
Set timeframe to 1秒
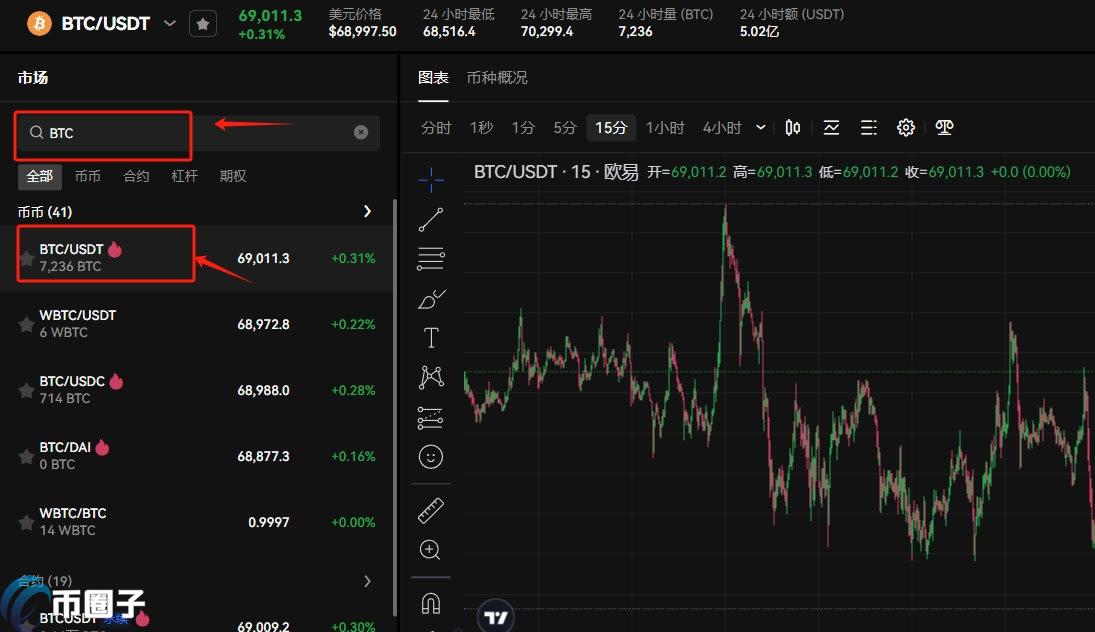coord(482,128)
